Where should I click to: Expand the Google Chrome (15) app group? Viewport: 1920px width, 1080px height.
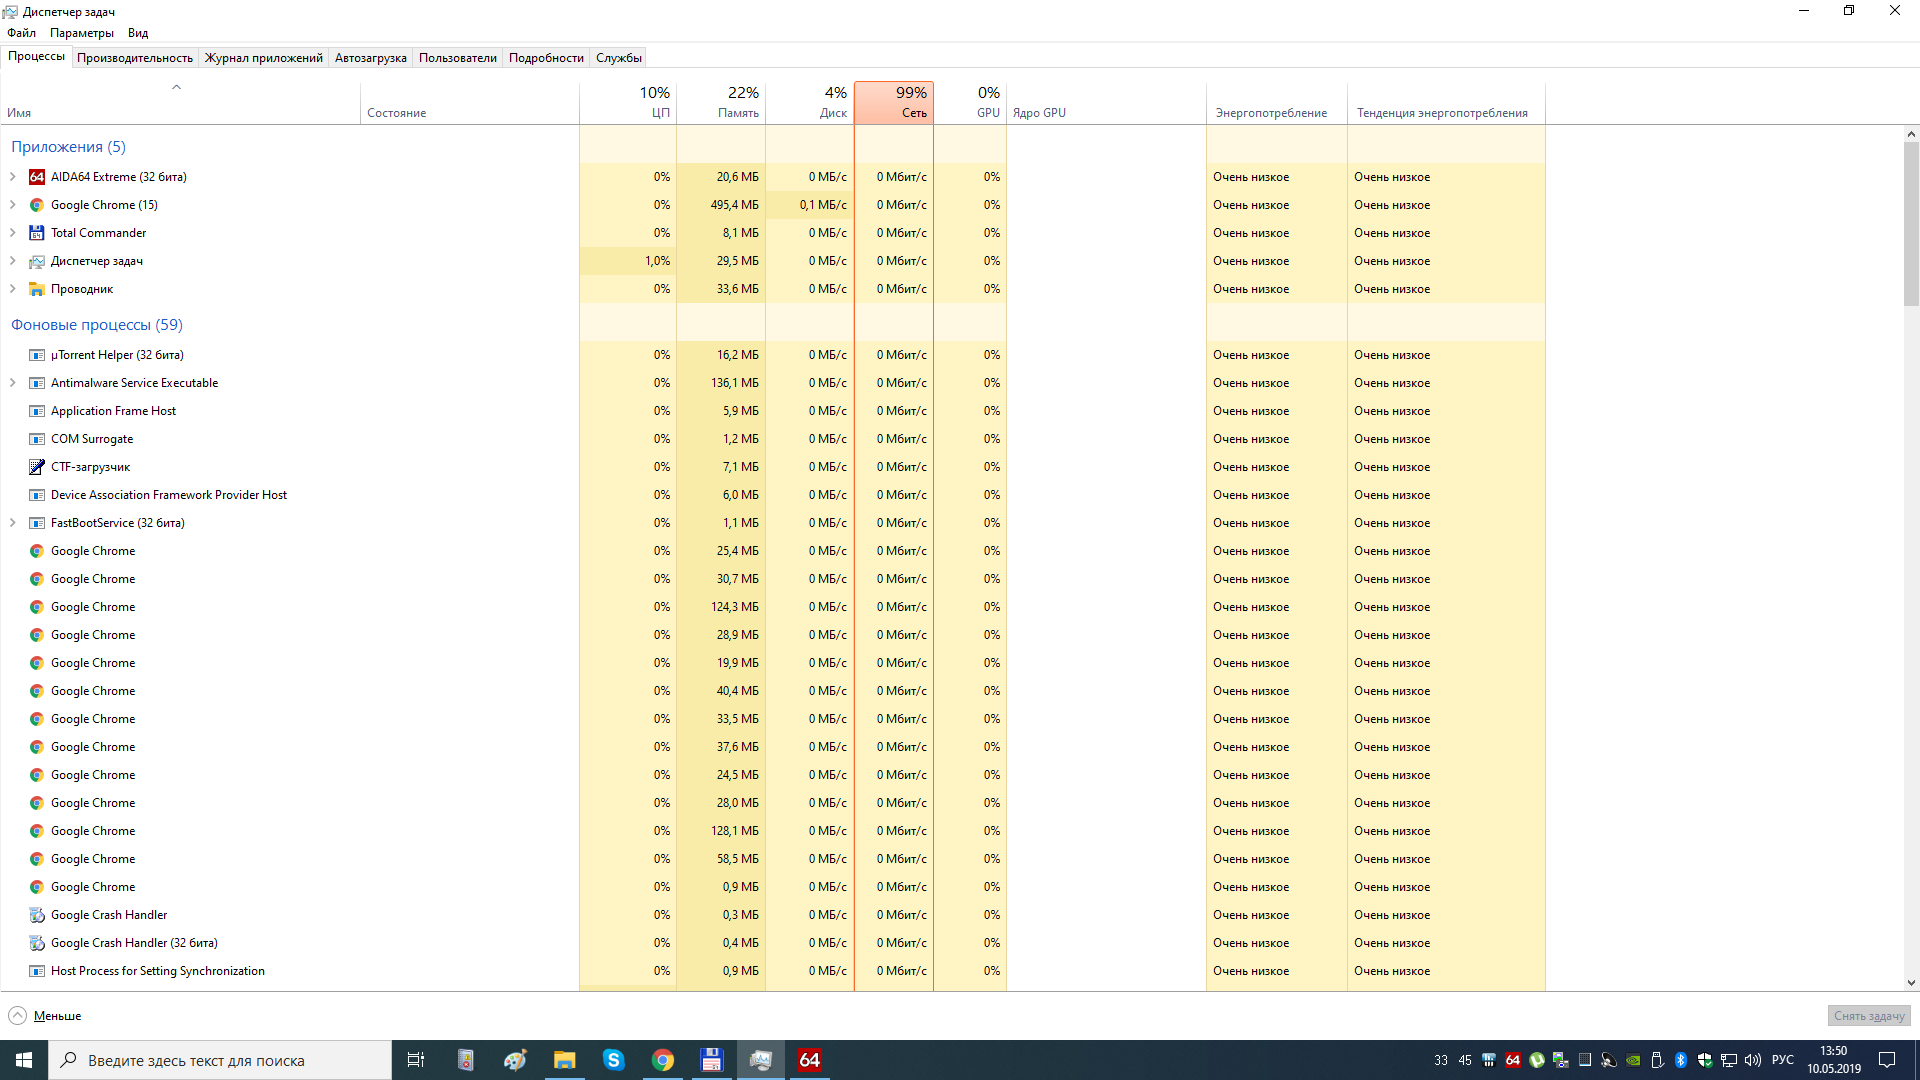point(13,205)
